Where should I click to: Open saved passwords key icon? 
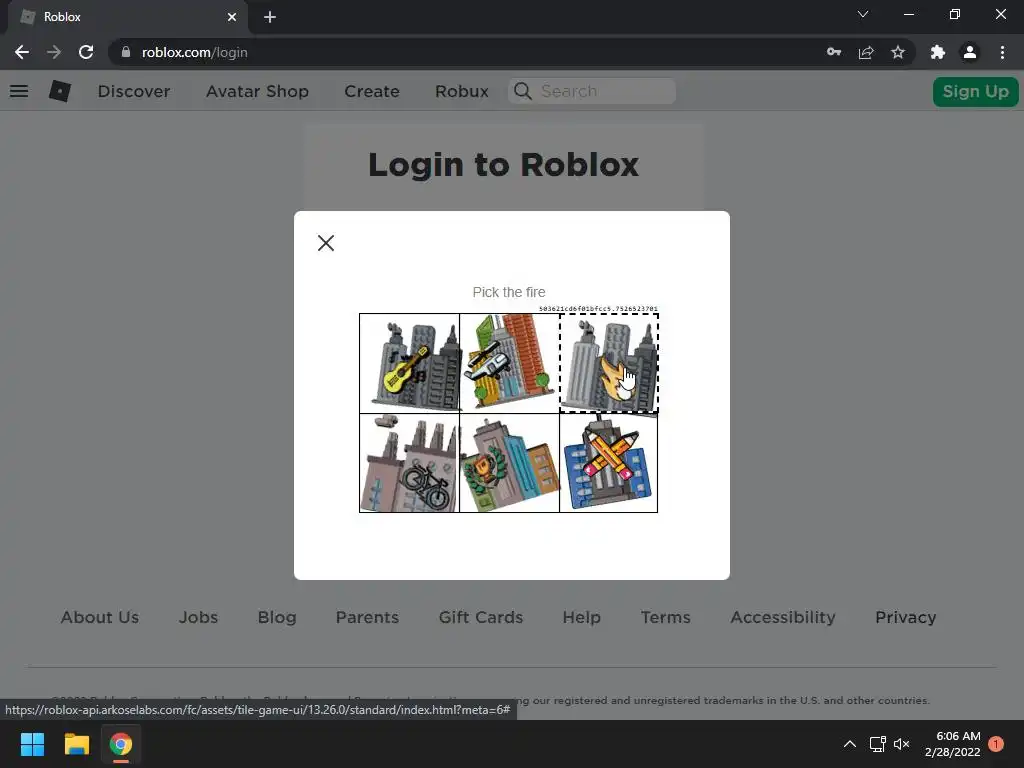click(834, 52)
